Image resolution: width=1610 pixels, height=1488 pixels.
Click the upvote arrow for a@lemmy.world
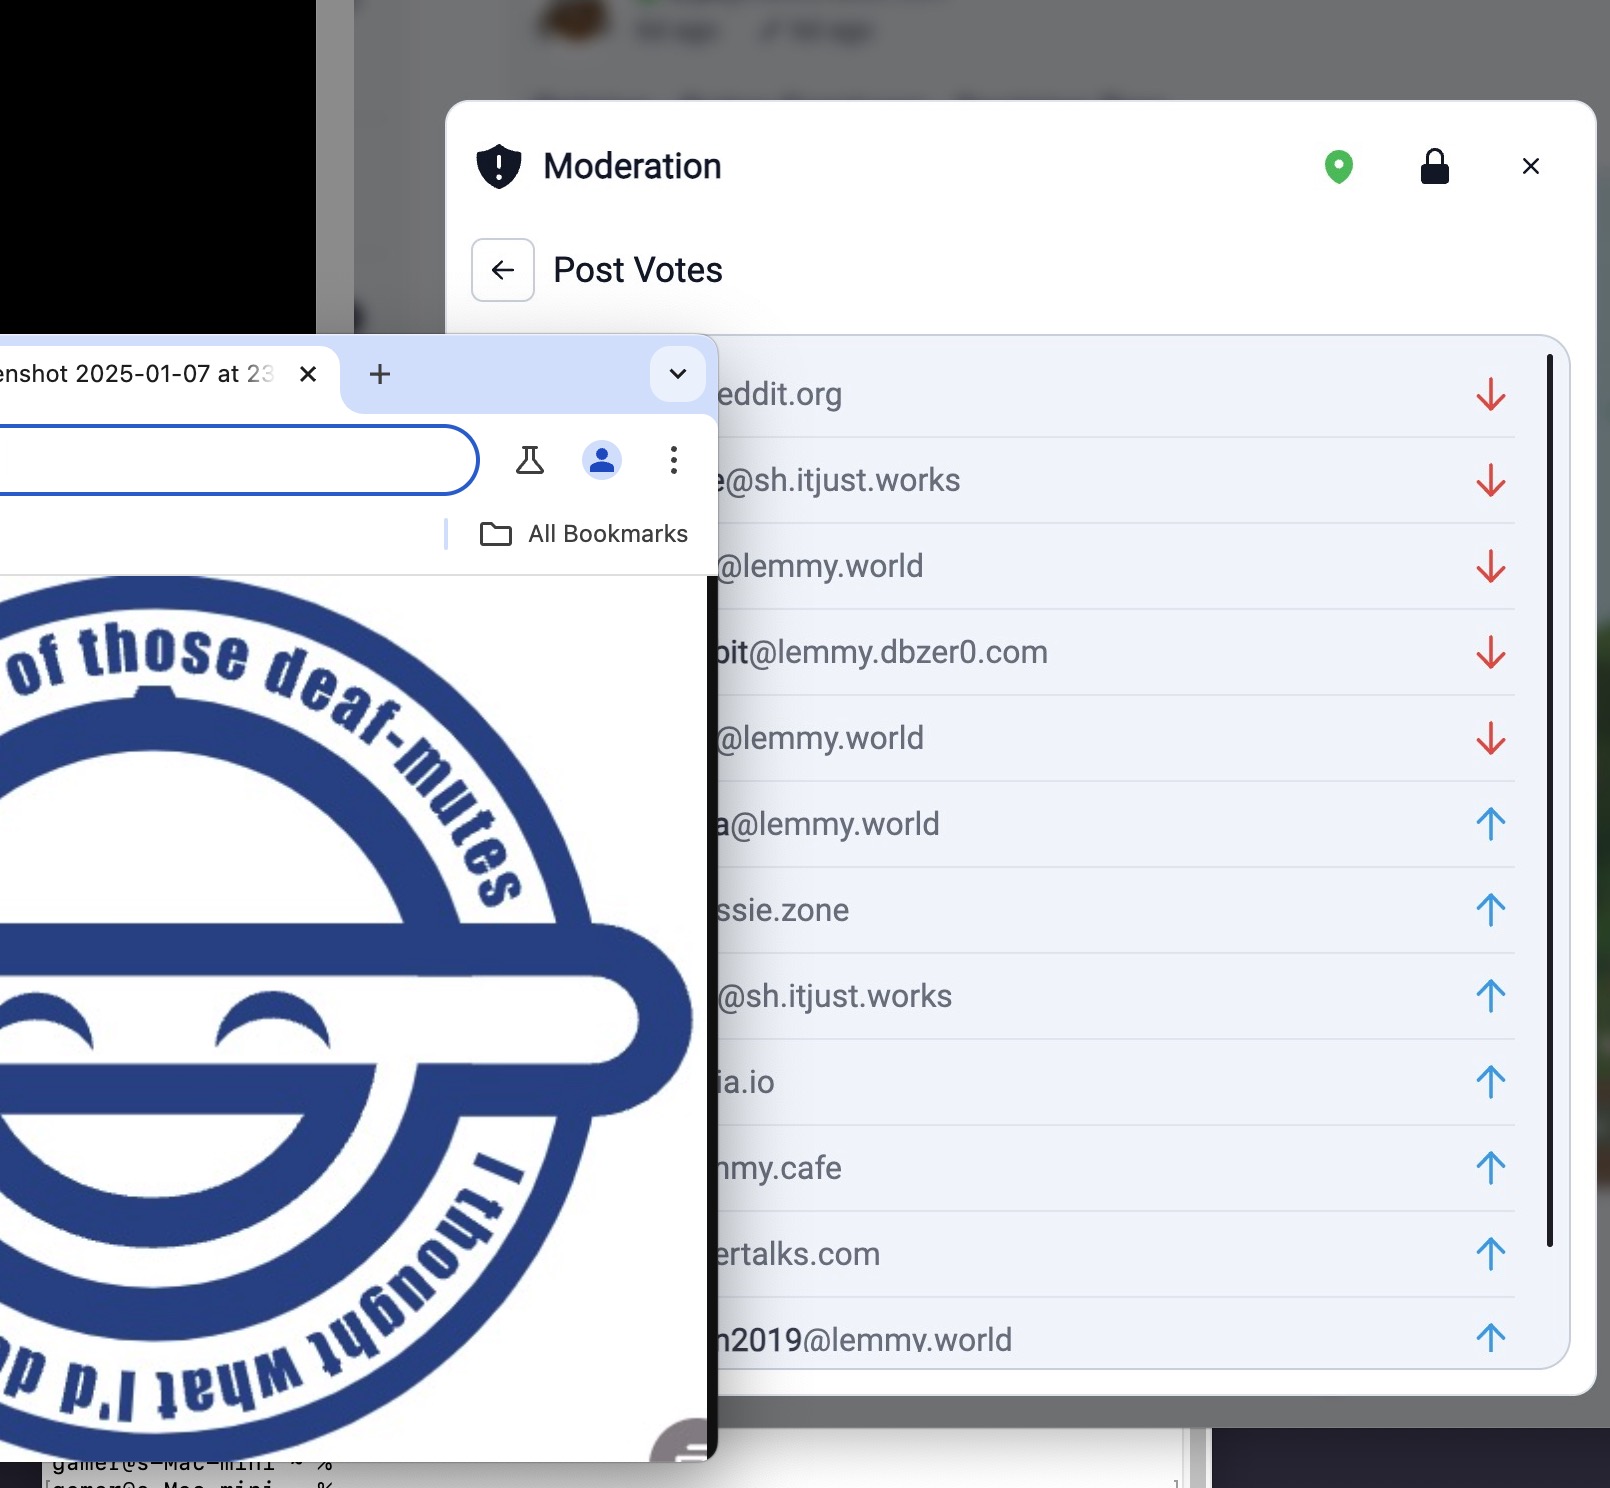[x=1490, y=824]
